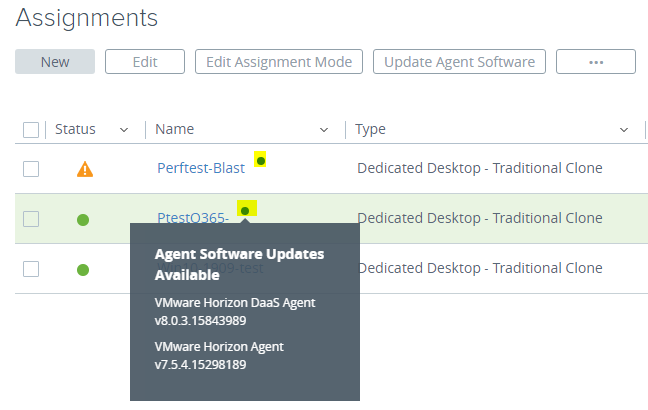The height and width of the screenshot is (410, 648).
Task: Open the Perftest-Blast assignment link
Action: (201, 168)
